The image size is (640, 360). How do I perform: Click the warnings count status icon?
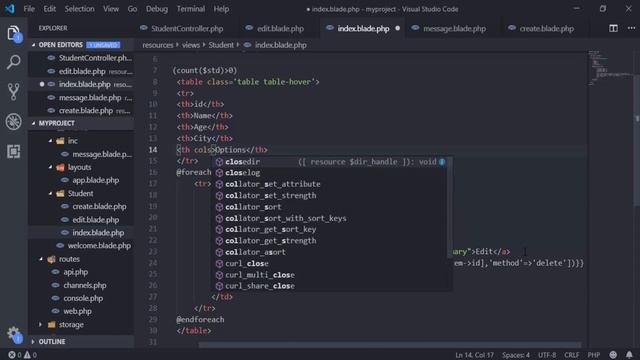tap(30, 355)
